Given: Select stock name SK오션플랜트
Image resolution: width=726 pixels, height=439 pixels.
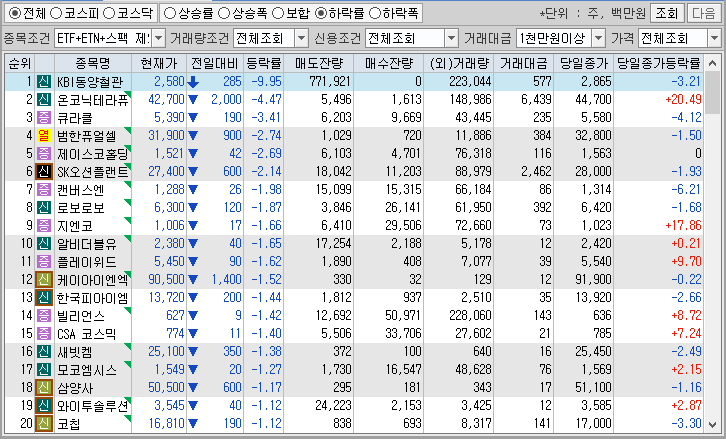Looking at the screenshot, I should click(92, 171).
